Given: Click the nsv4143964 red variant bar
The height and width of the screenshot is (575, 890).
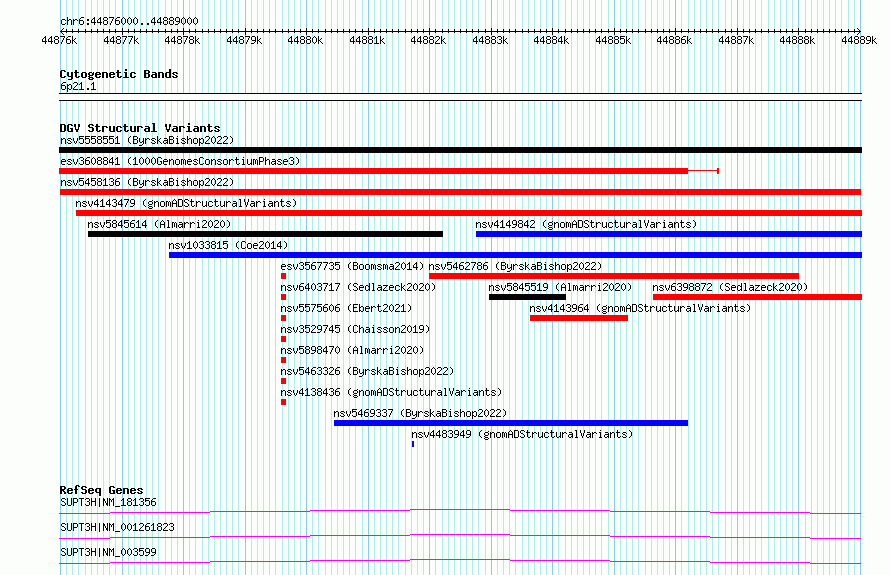Looking at the screenshot, I should point(579,318).
